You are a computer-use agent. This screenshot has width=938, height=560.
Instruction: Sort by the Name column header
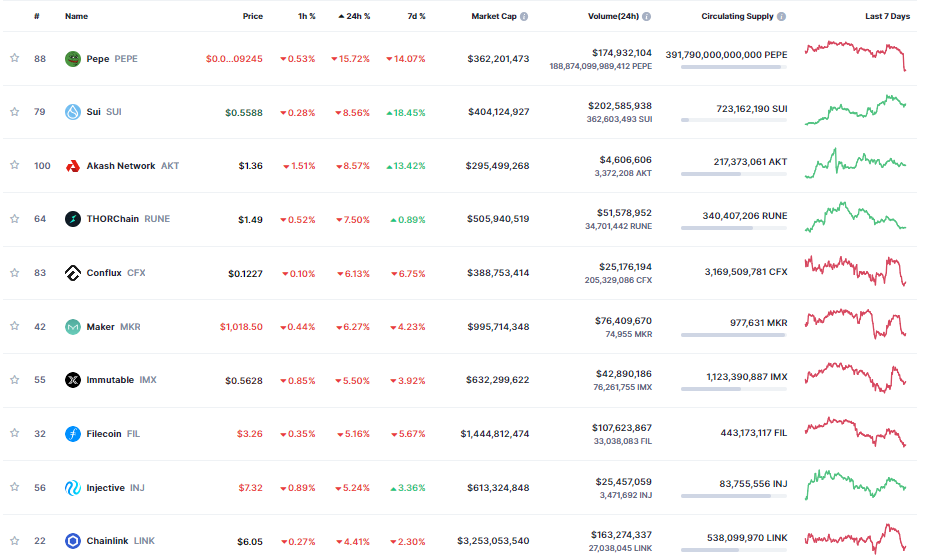tap(77, 16)
